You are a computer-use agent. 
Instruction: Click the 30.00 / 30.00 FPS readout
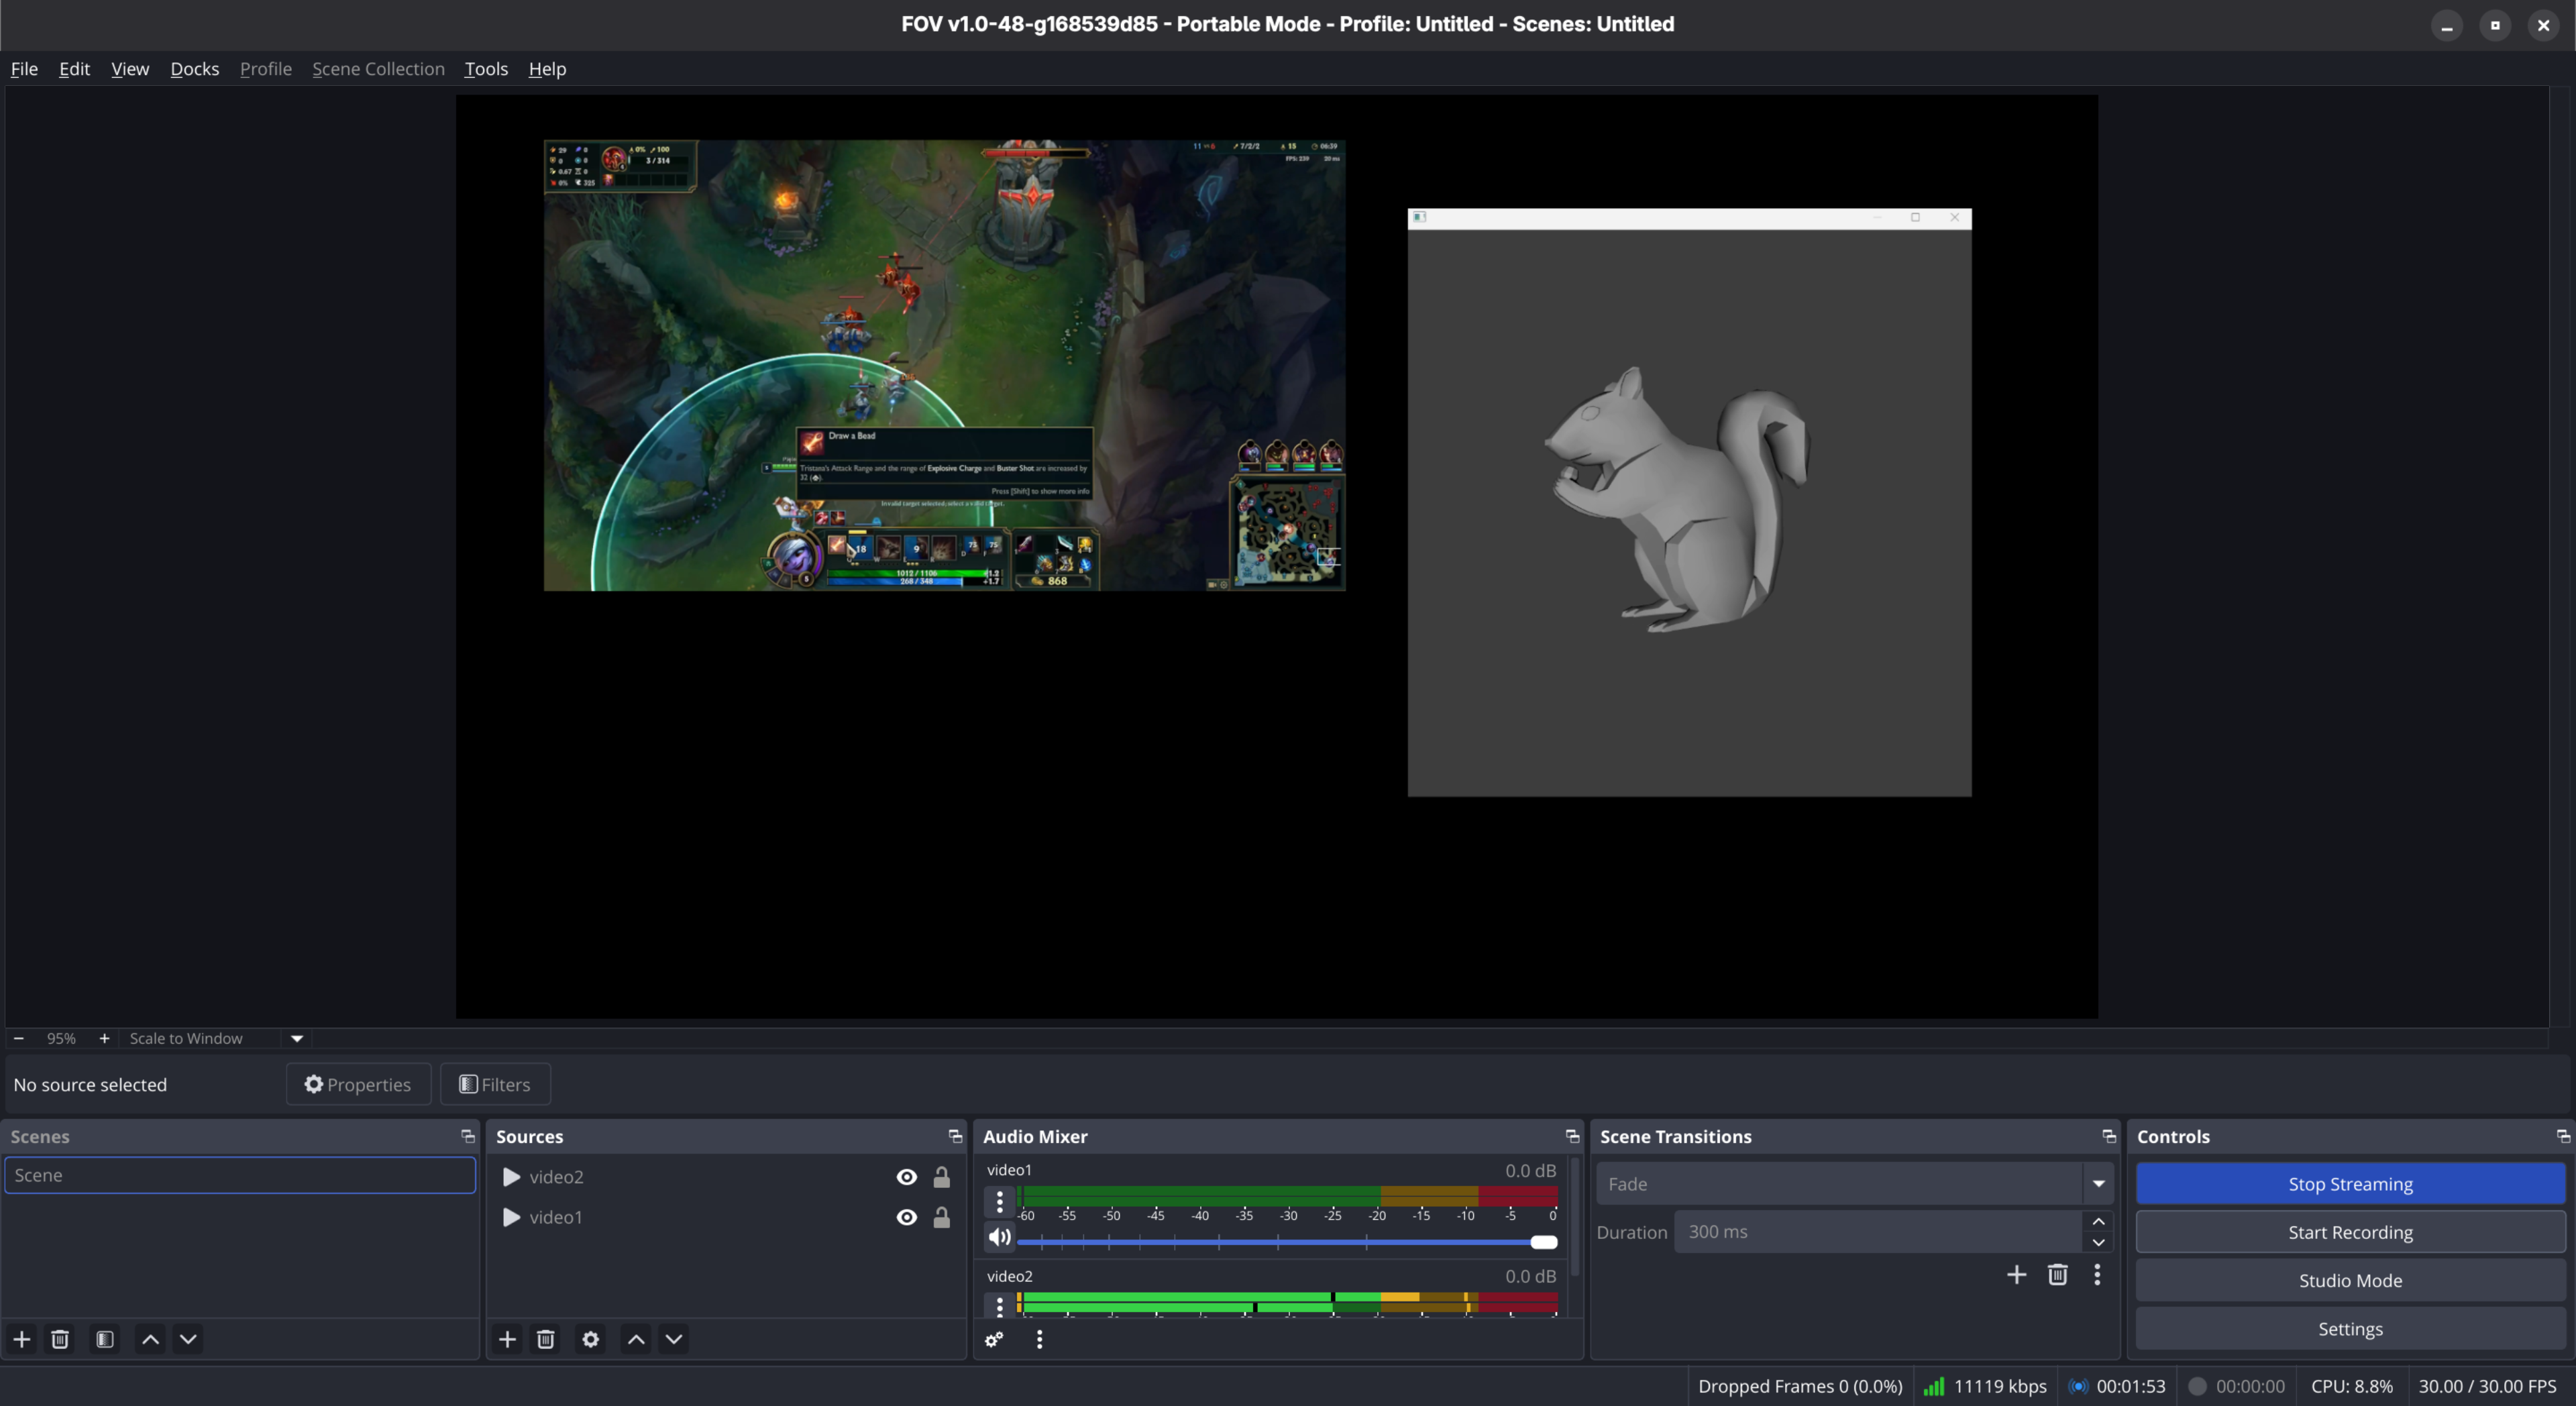coord(2487,1386)
